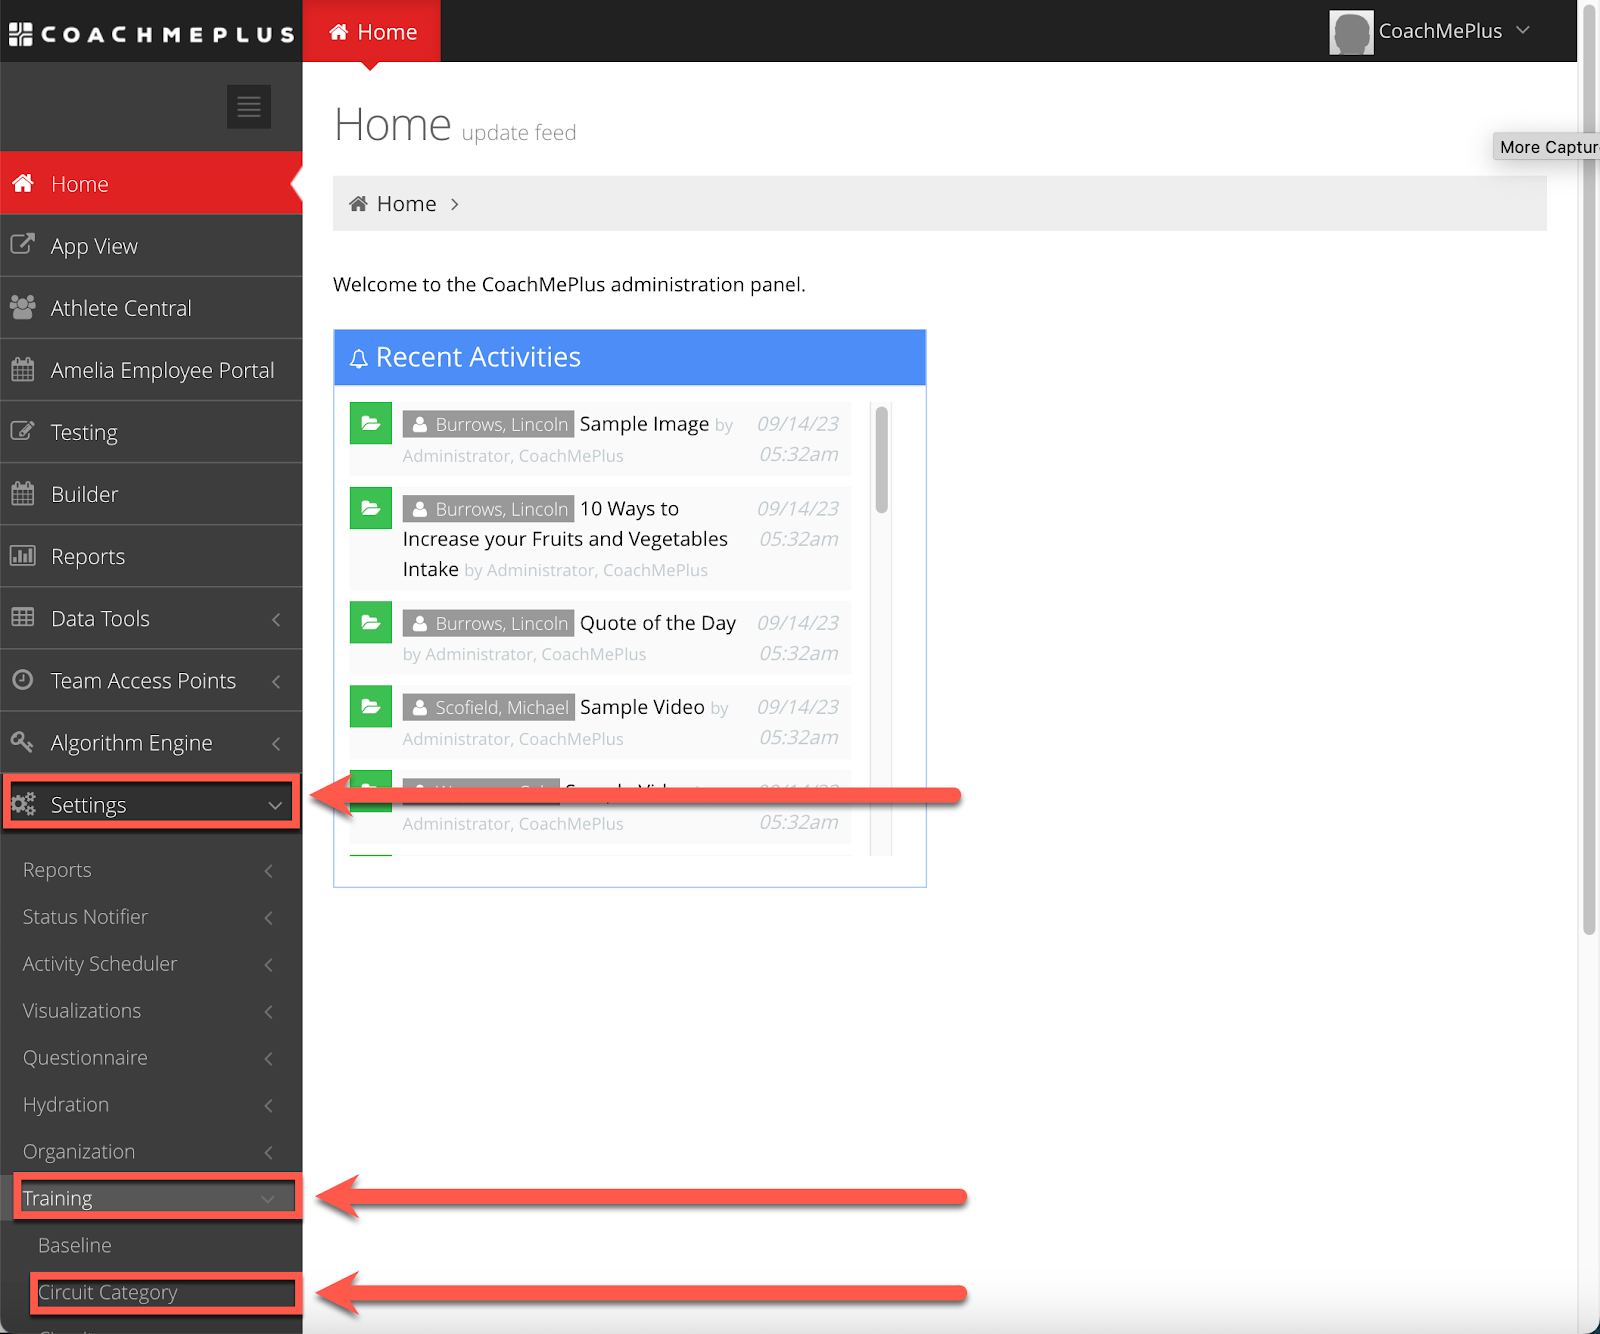Image resolution: width=1600 pixels, height=1334 pixels.
Task: Open the 10 Ways to Increase activity
Action: pos(565,539)
